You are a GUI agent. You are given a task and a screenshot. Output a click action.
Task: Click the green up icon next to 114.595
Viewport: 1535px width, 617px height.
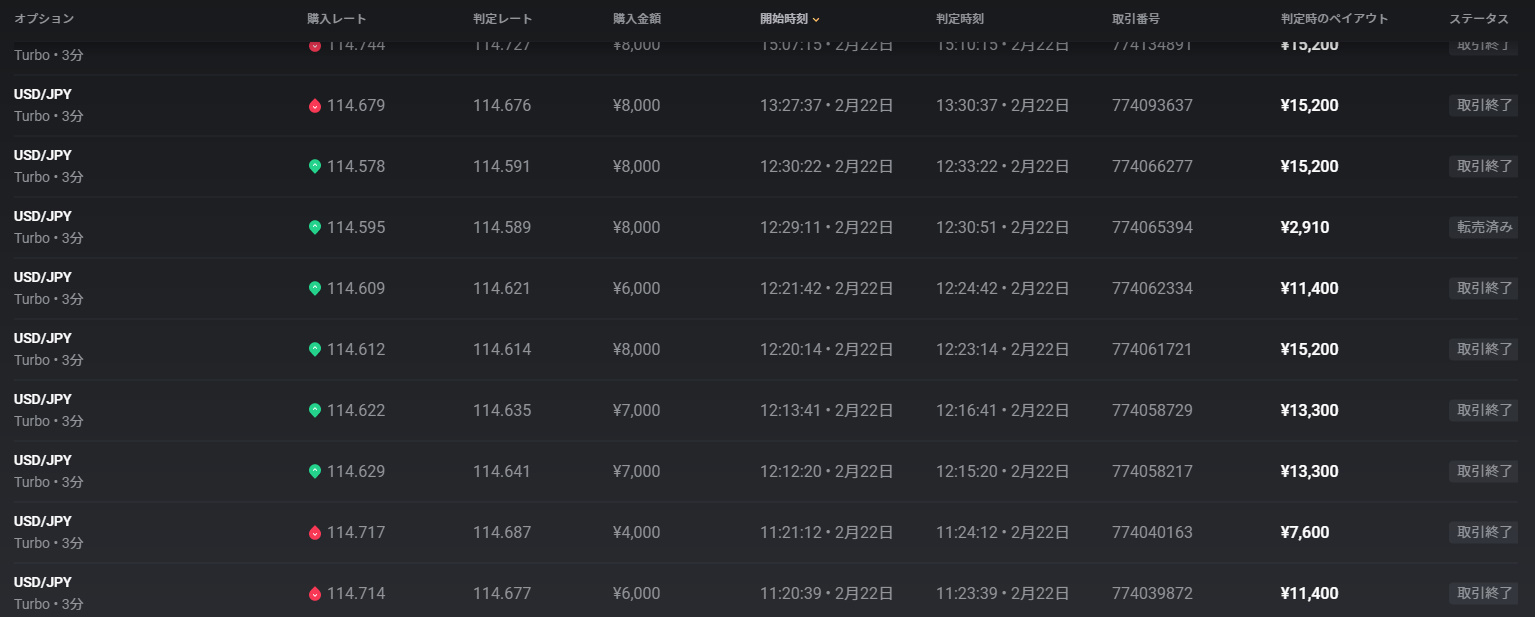[x=315, y=228]
